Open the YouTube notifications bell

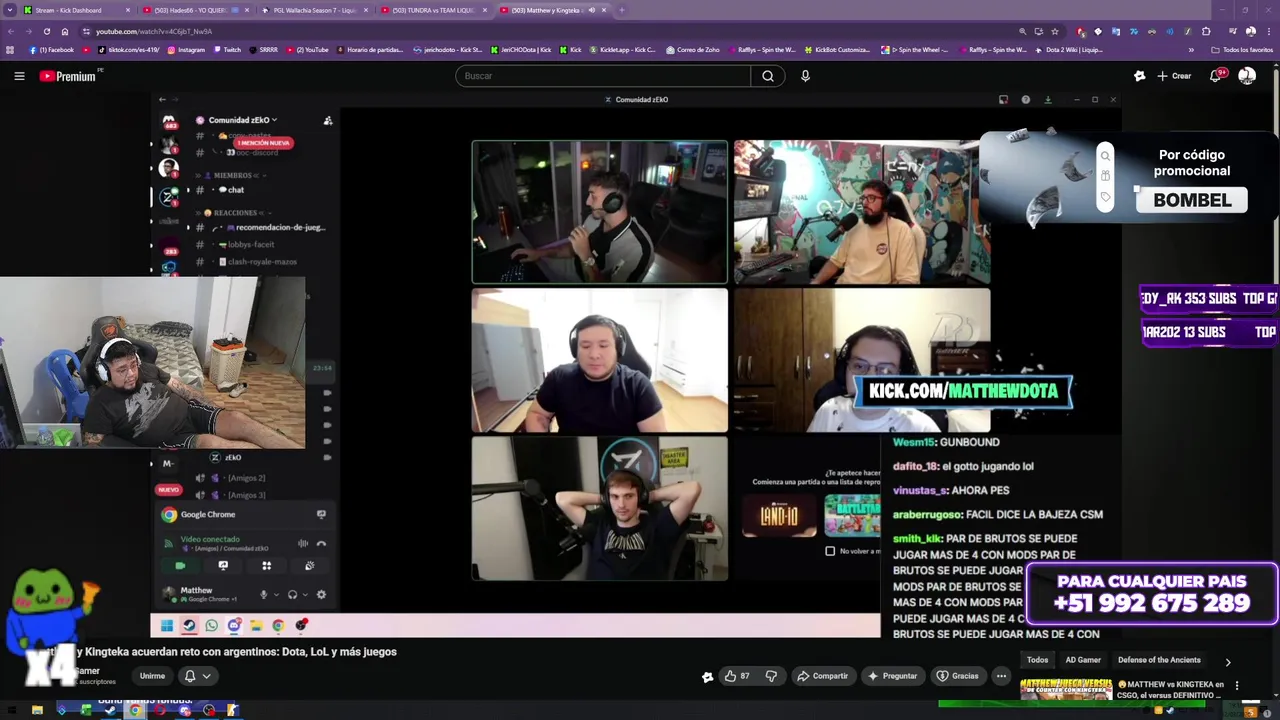[x=1216, y=76]
